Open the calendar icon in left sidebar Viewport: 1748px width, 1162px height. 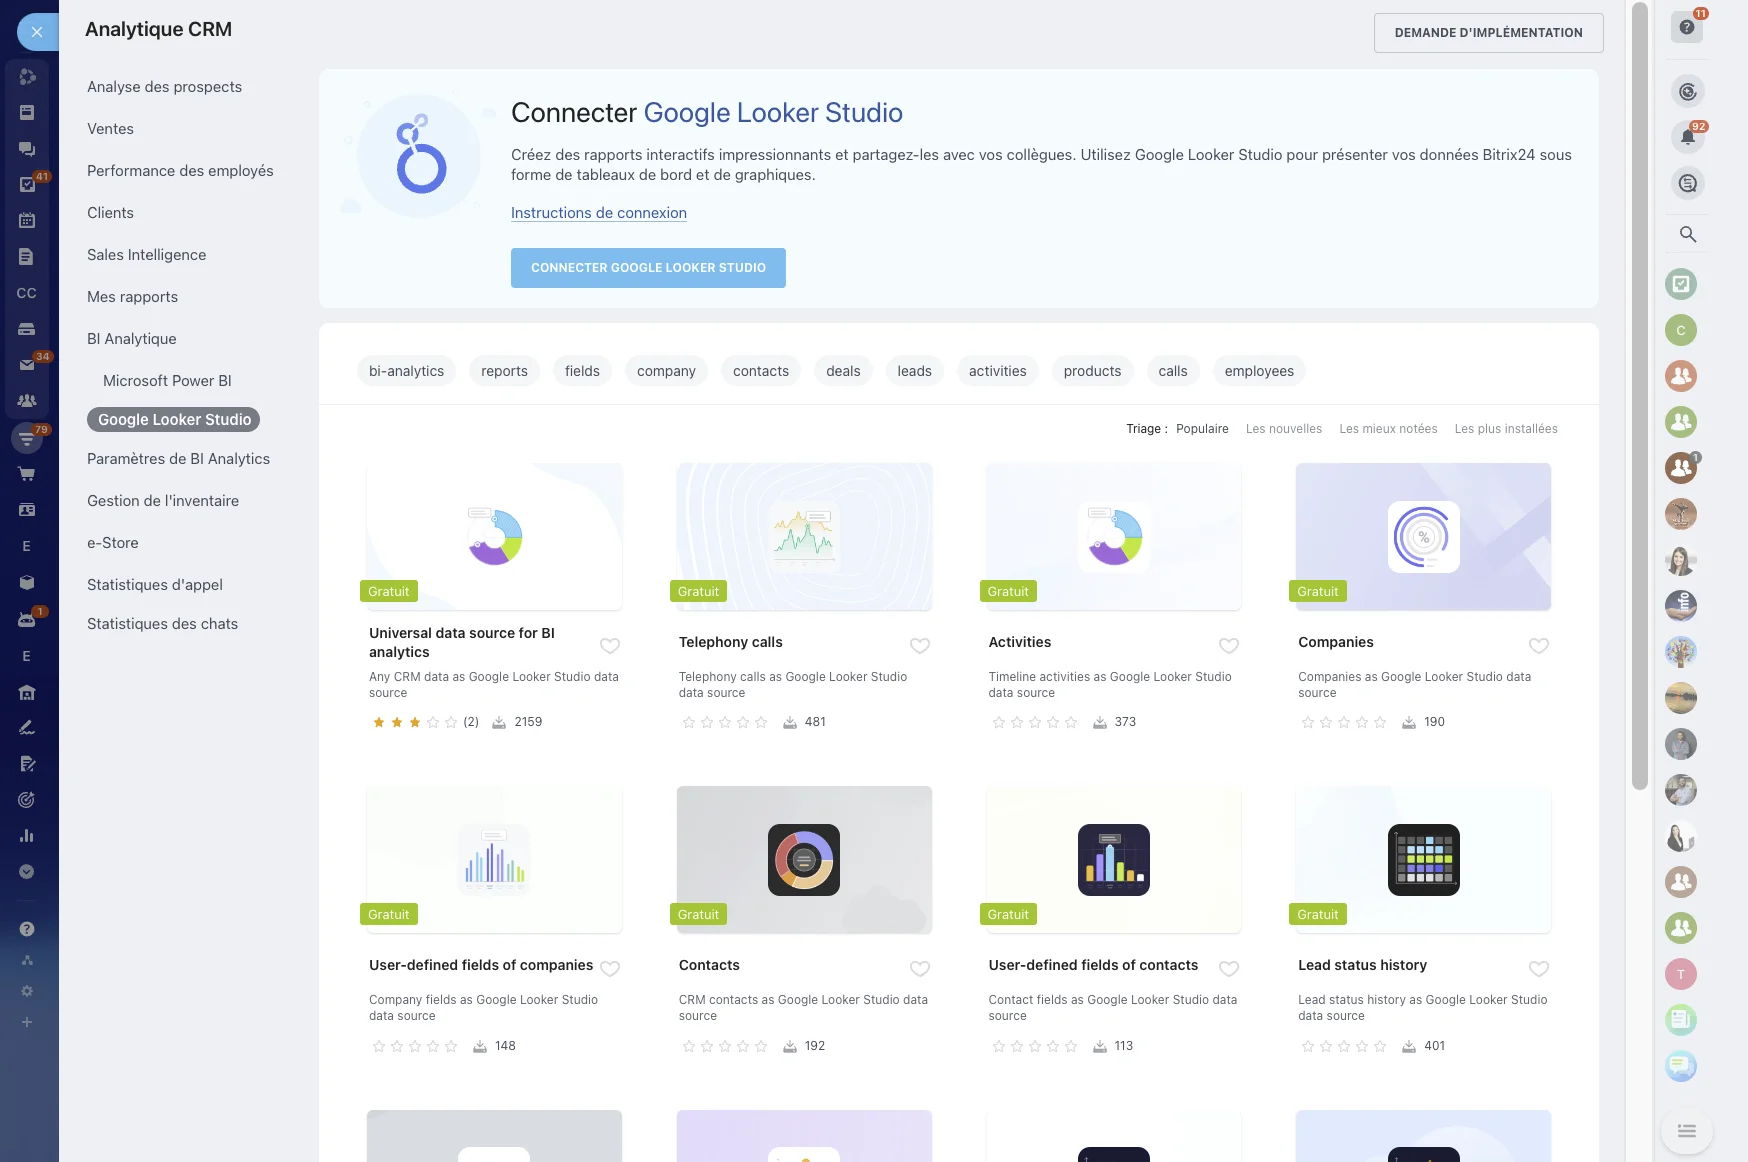point(27,220)
